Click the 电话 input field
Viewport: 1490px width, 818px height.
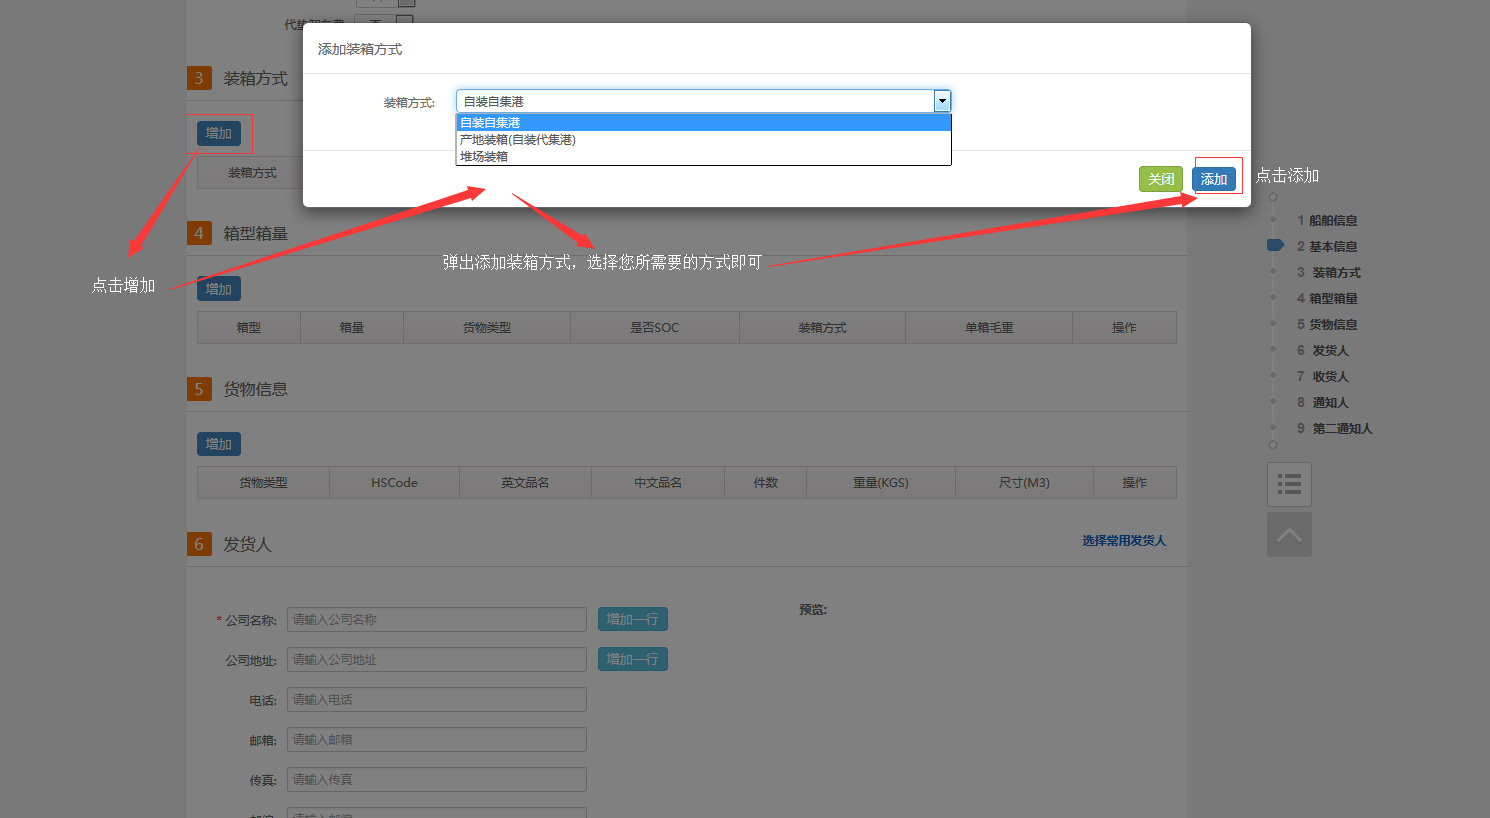[436, 700]
